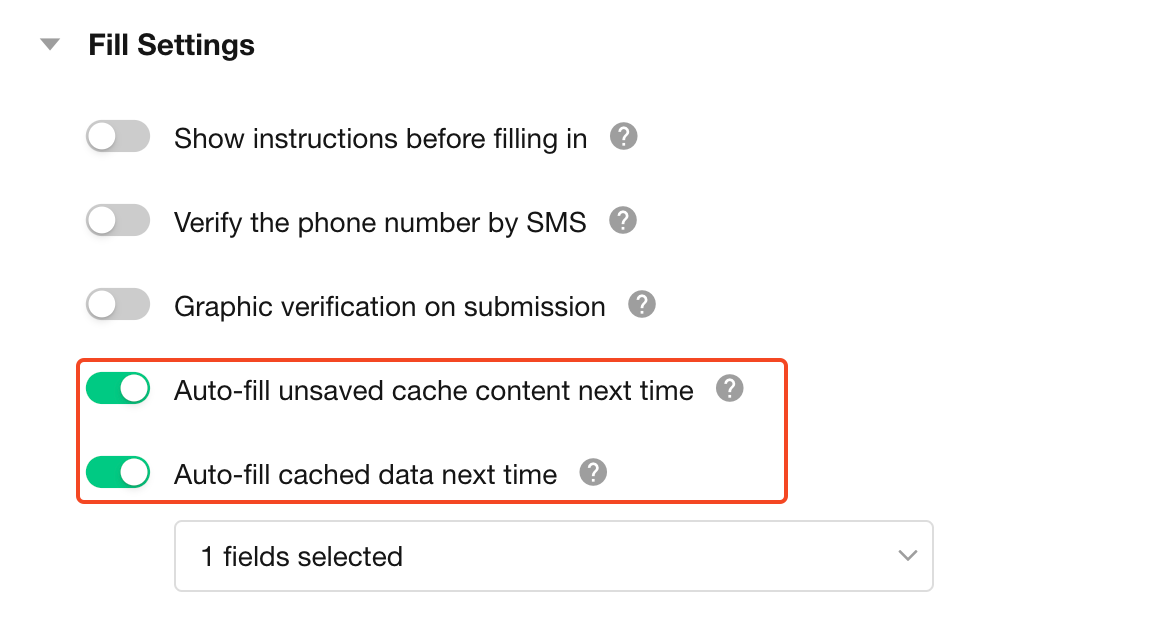Screen dimensions: 1162x628
Task: Enable Graphic verification on submission switch
Action: [118, 305]
